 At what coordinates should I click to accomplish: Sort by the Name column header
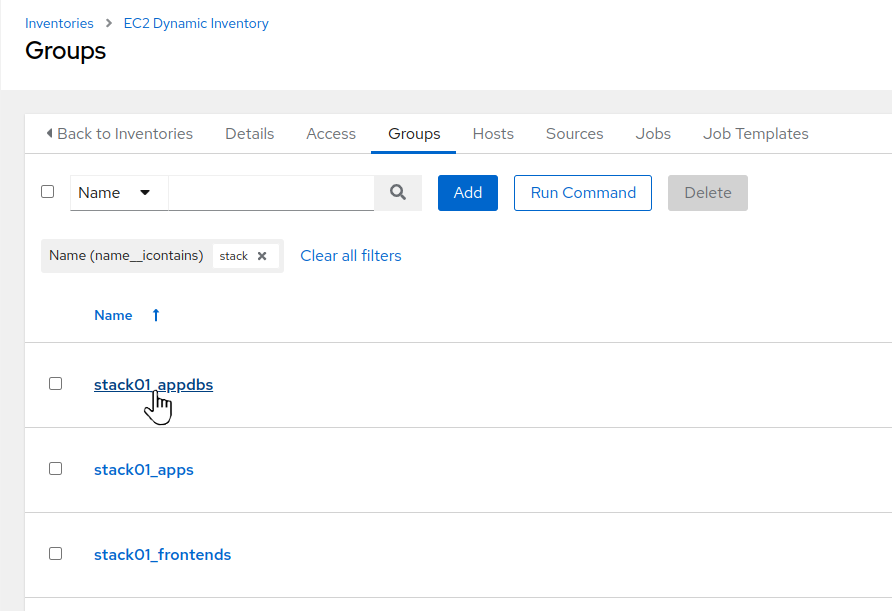point(113,315)
